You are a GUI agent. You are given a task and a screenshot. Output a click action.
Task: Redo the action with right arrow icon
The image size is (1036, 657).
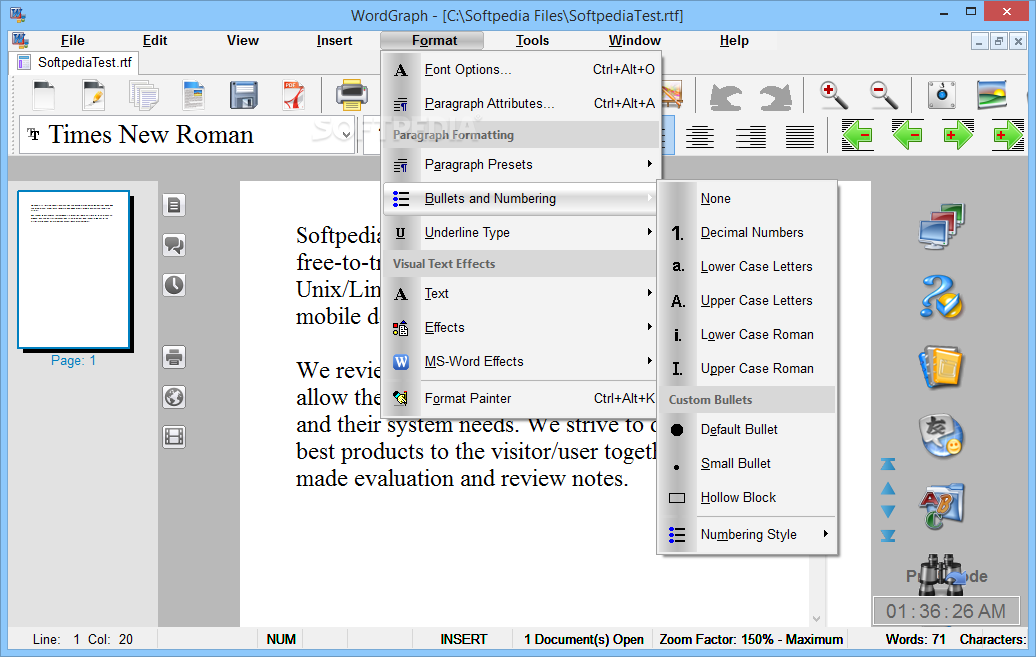tap(775, 97)
